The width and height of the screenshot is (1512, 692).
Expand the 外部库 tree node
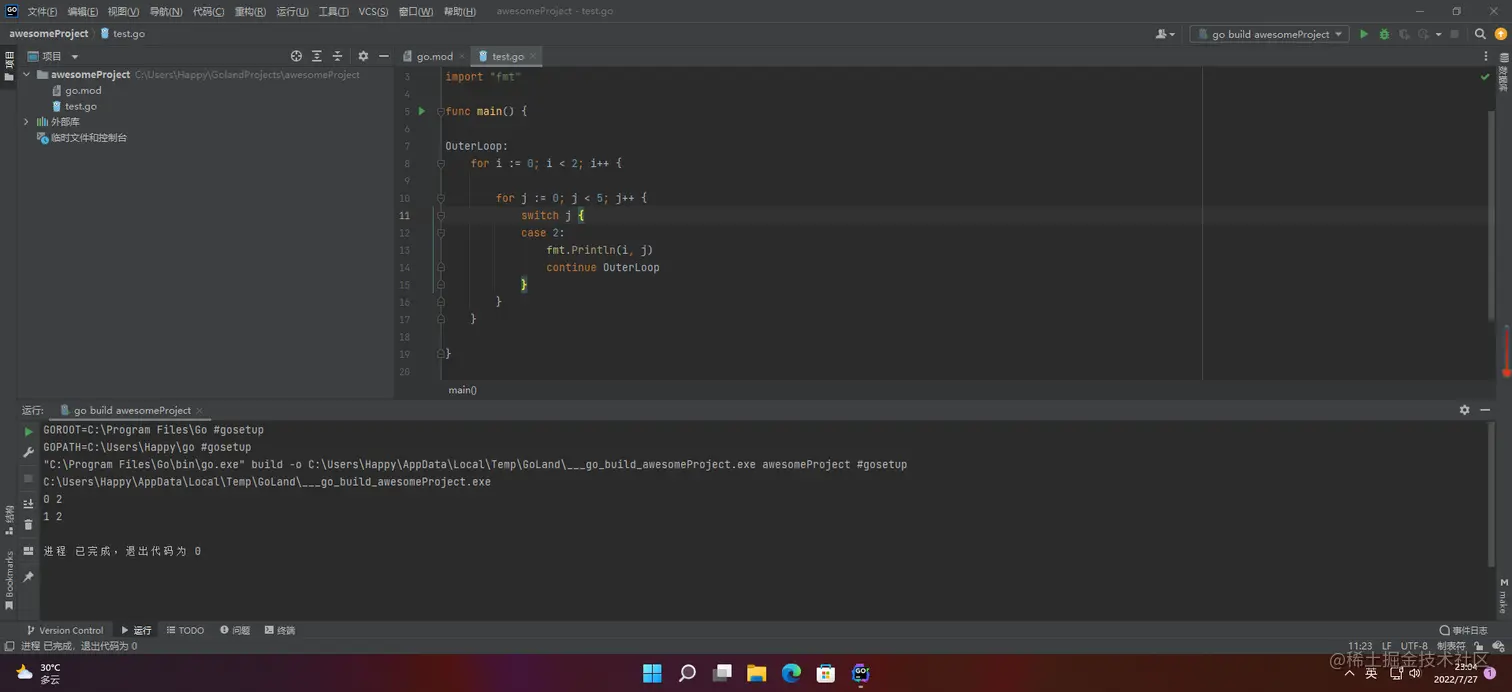[27, 122]
